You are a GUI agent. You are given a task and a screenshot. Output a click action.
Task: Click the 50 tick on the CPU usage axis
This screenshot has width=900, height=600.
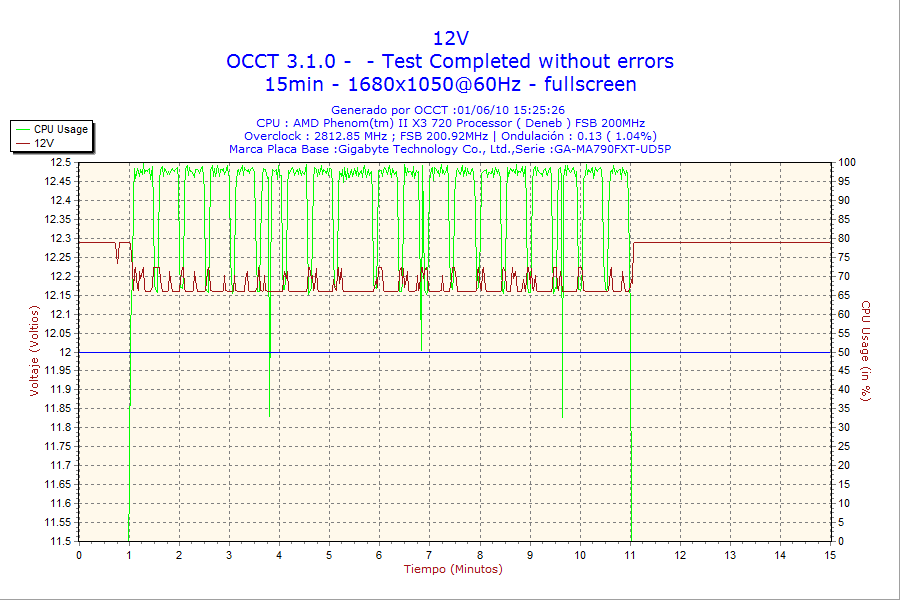pos(844,352)
